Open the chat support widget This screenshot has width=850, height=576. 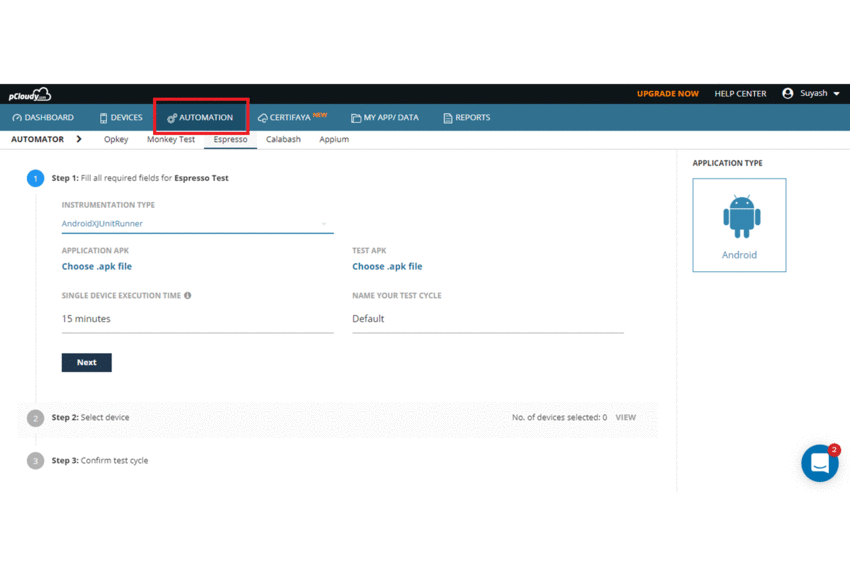(x=820, y=463)
